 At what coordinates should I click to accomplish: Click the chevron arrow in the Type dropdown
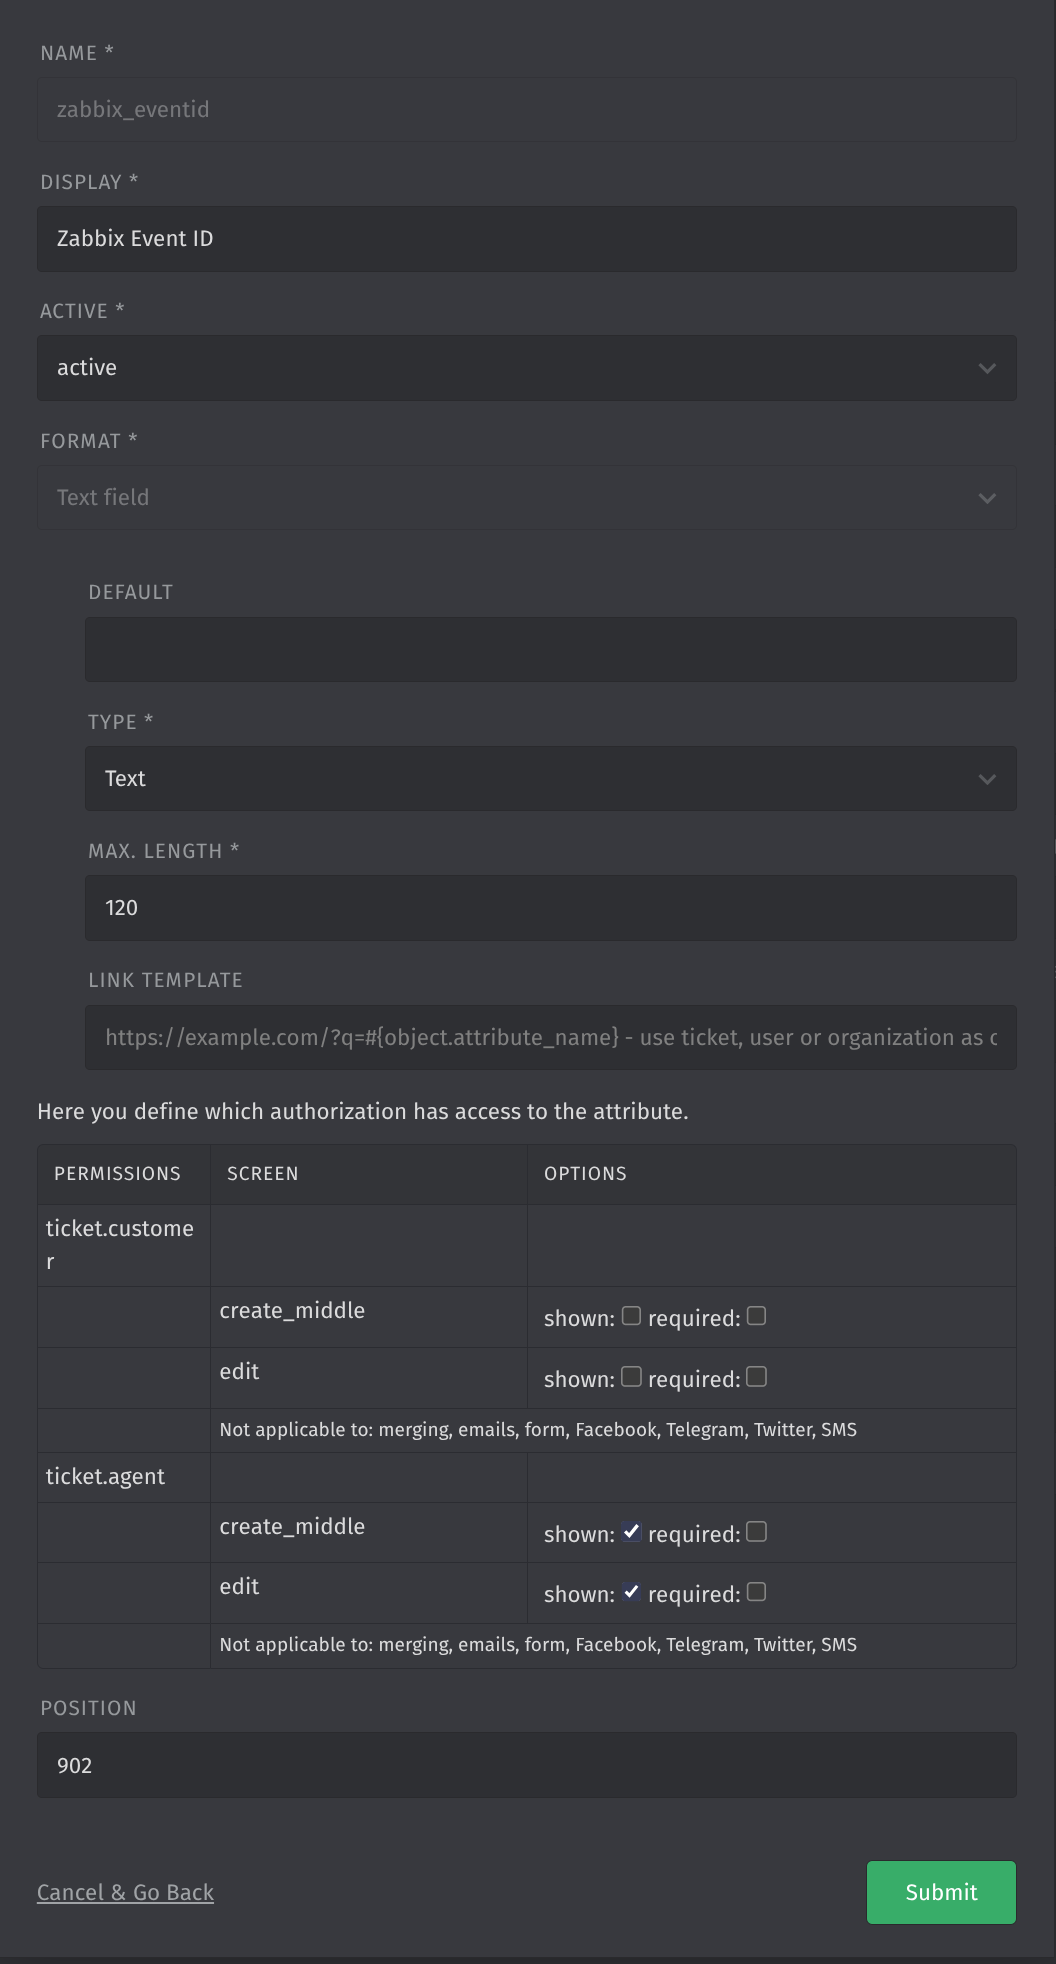[x=987, y=779]
